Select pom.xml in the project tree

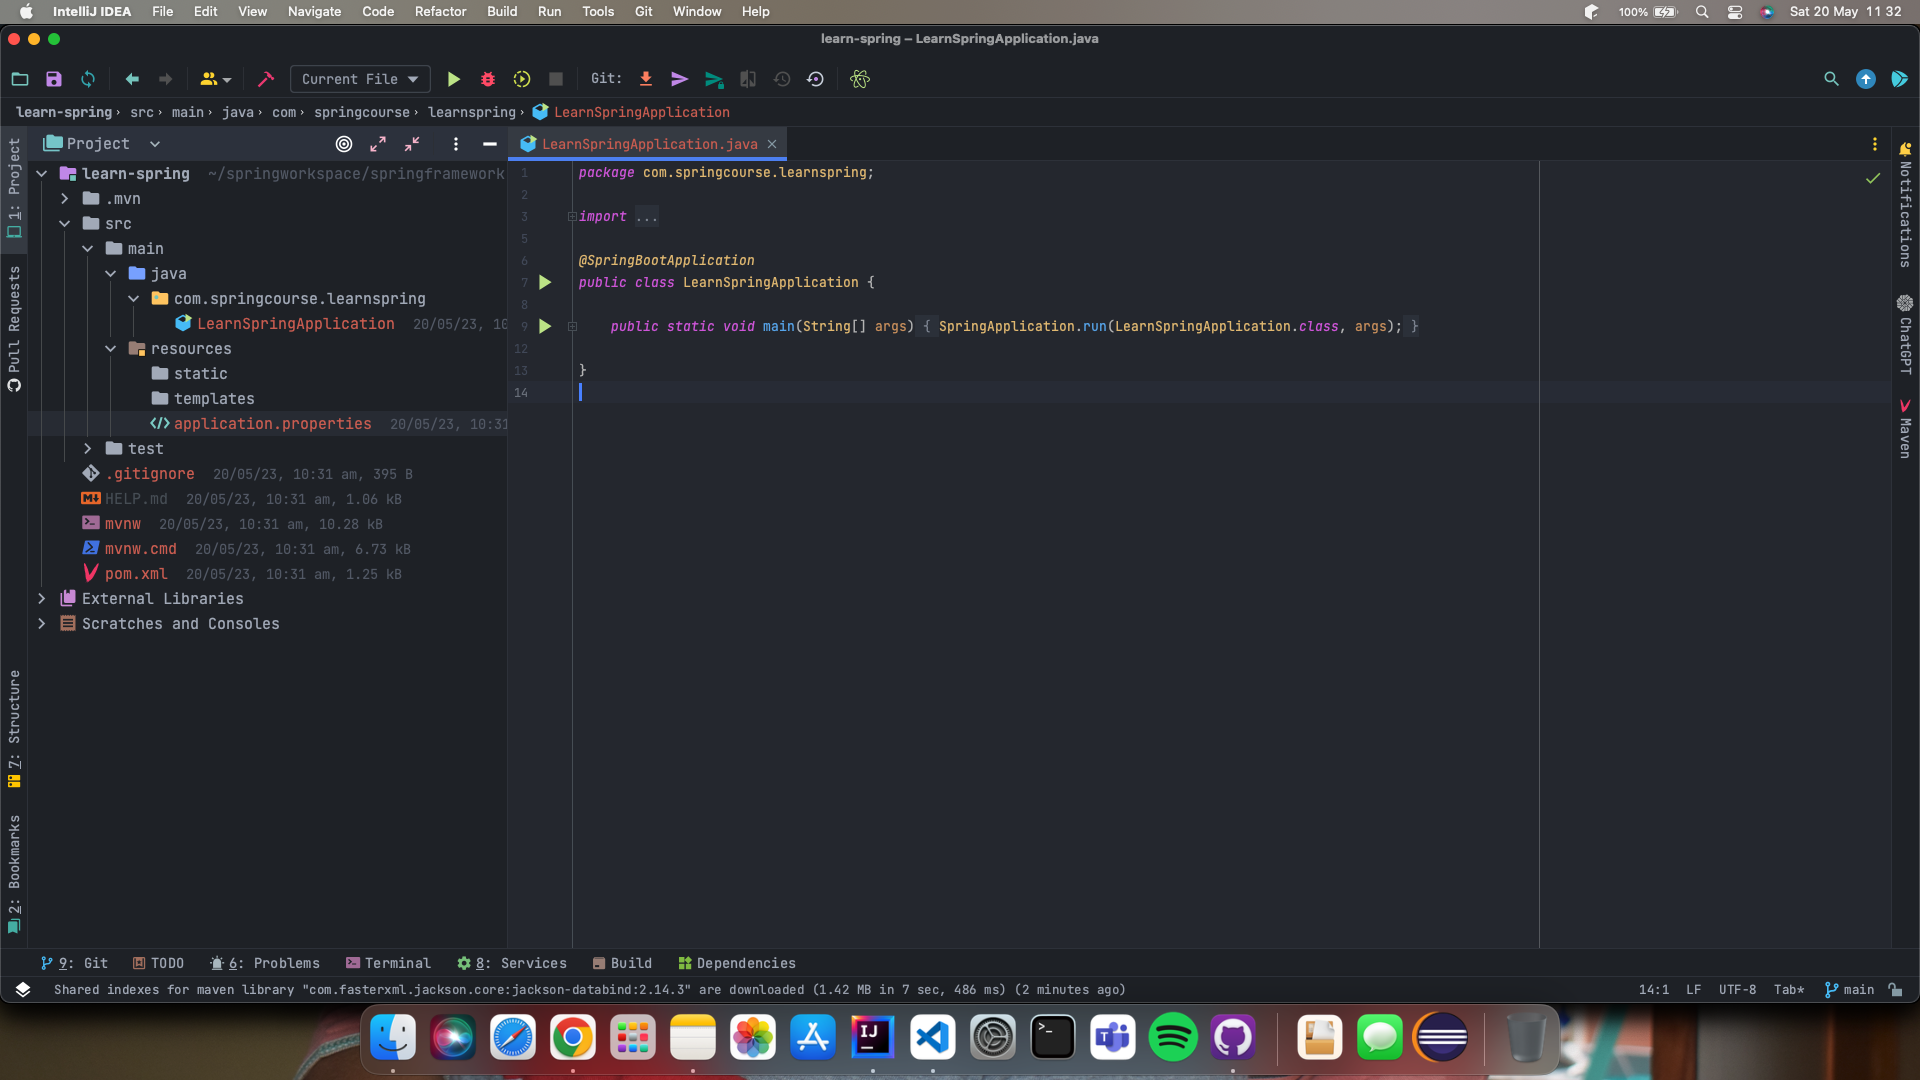(x=136, y=574)
